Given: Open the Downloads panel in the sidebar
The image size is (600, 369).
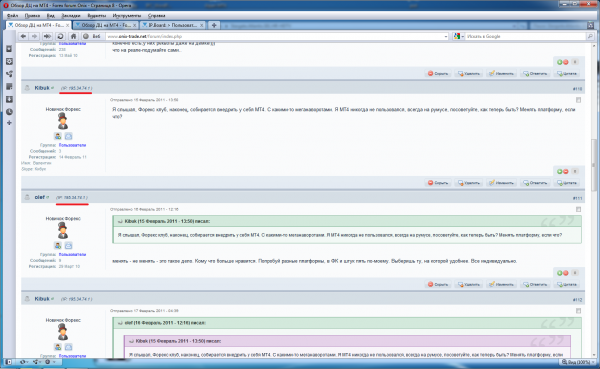Looking at the screenshot, I should click(9, 99).
